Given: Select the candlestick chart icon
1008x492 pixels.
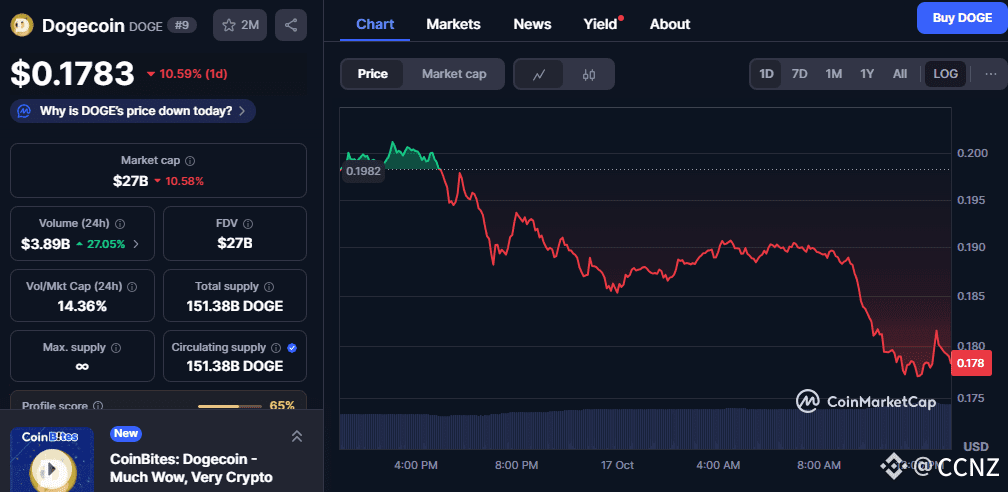Looking at the screenshot, I should (589, 74).
